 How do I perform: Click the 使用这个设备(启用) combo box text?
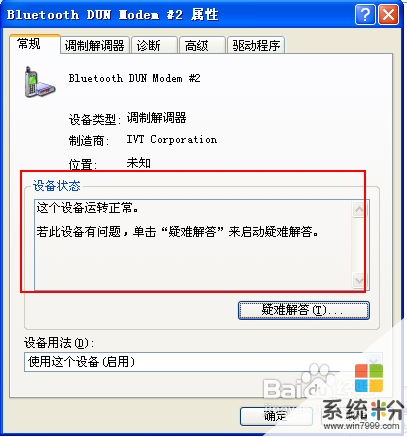tap(82, 362)
